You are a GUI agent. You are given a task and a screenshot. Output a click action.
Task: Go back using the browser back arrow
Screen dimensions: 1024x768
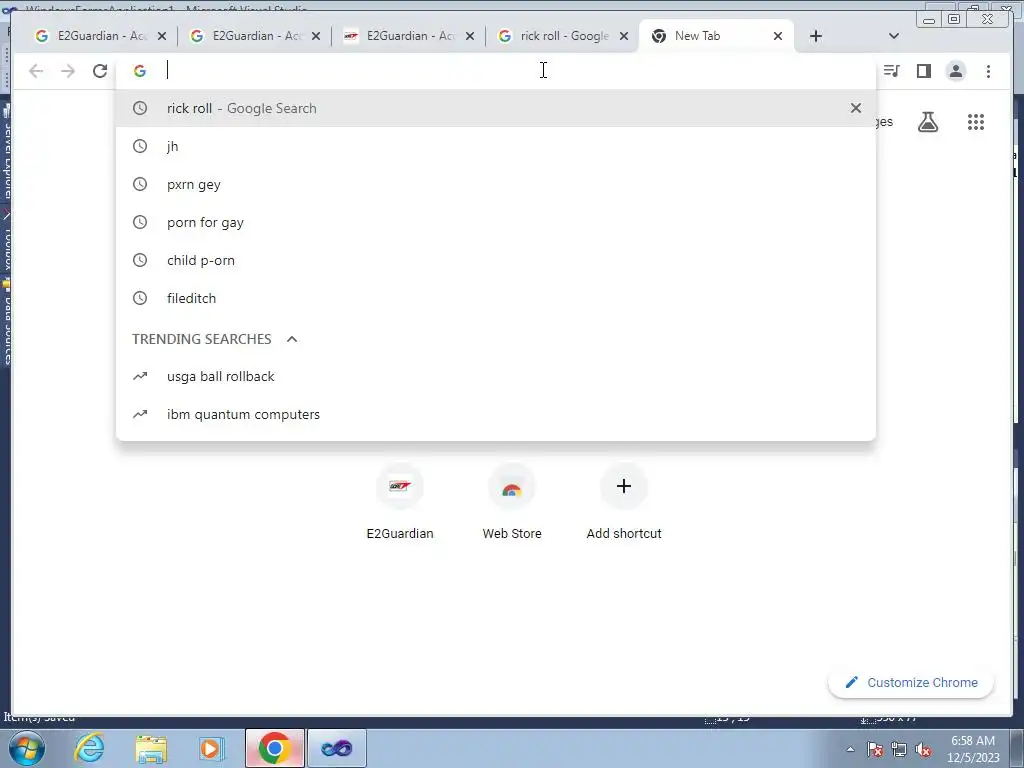[x=36, y=71]
